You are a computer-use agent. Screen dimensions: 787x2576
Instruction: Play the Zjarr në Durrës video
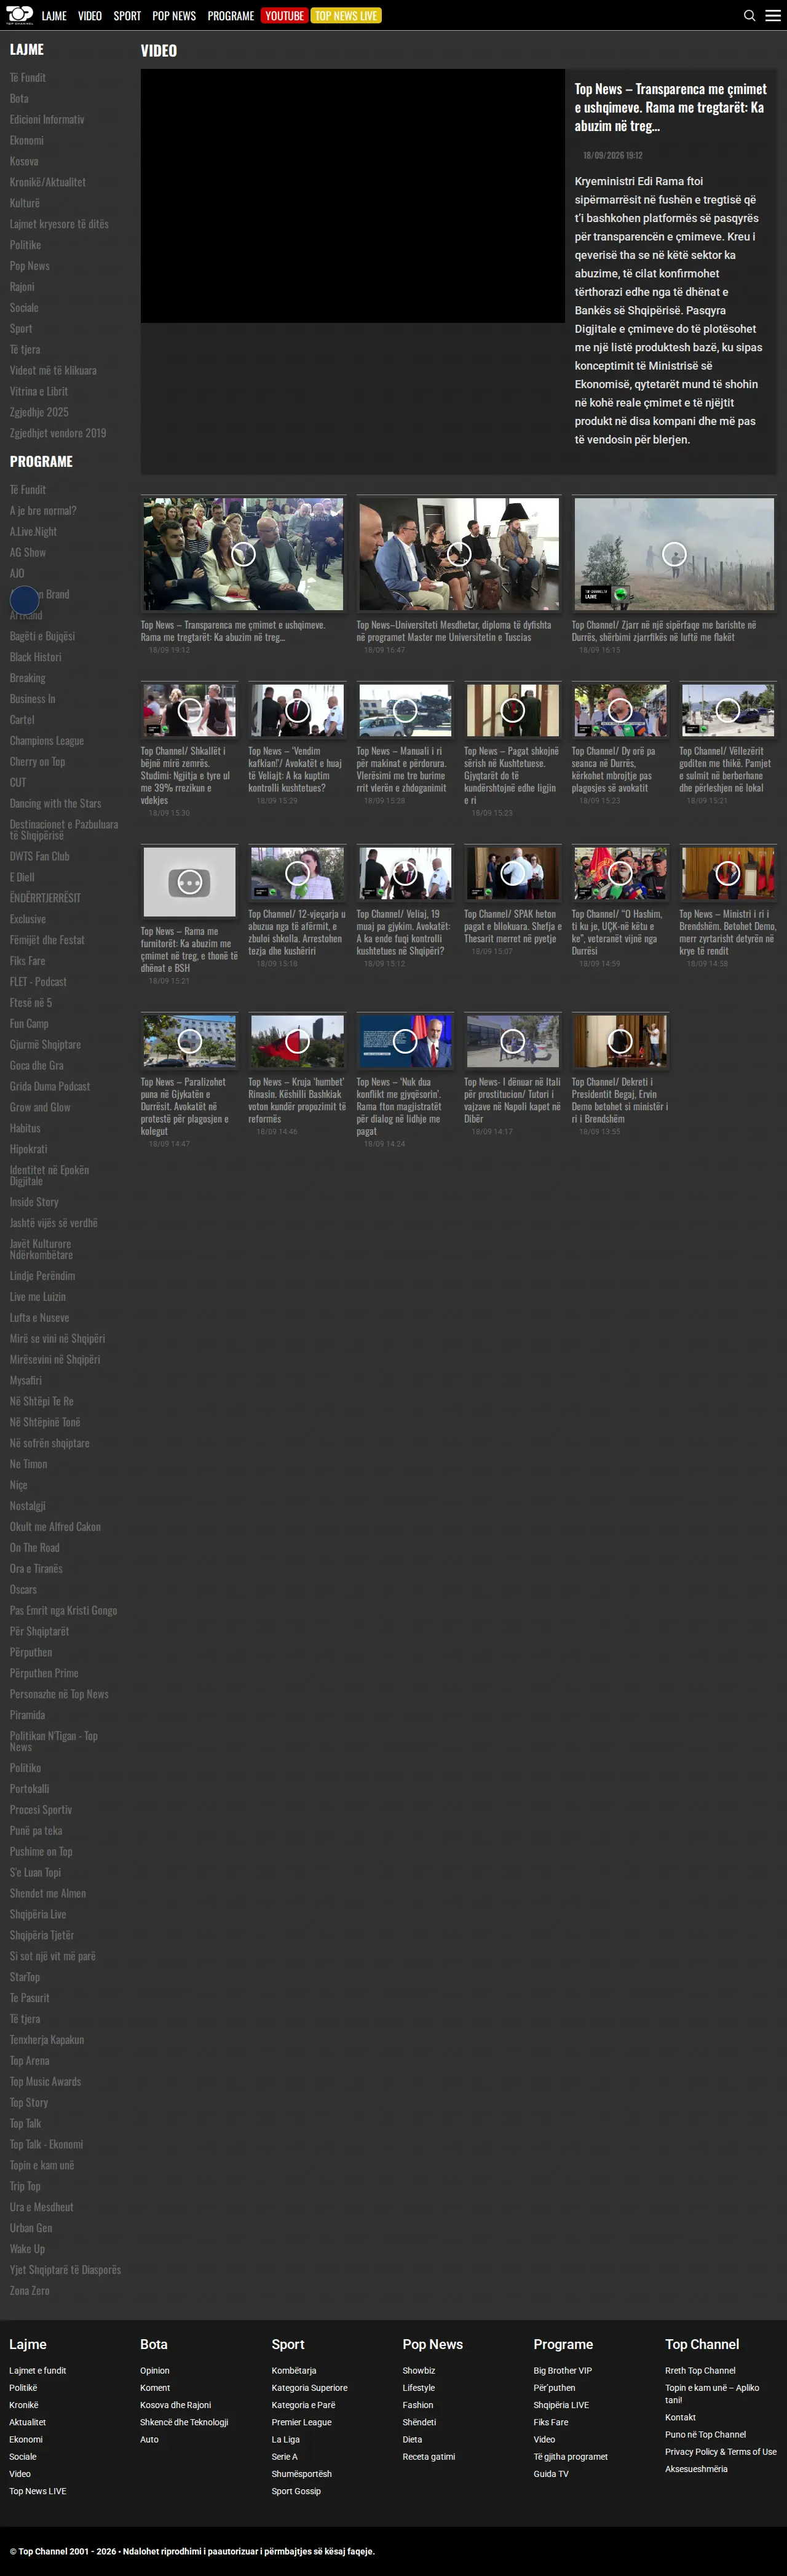tap(674, 554)
